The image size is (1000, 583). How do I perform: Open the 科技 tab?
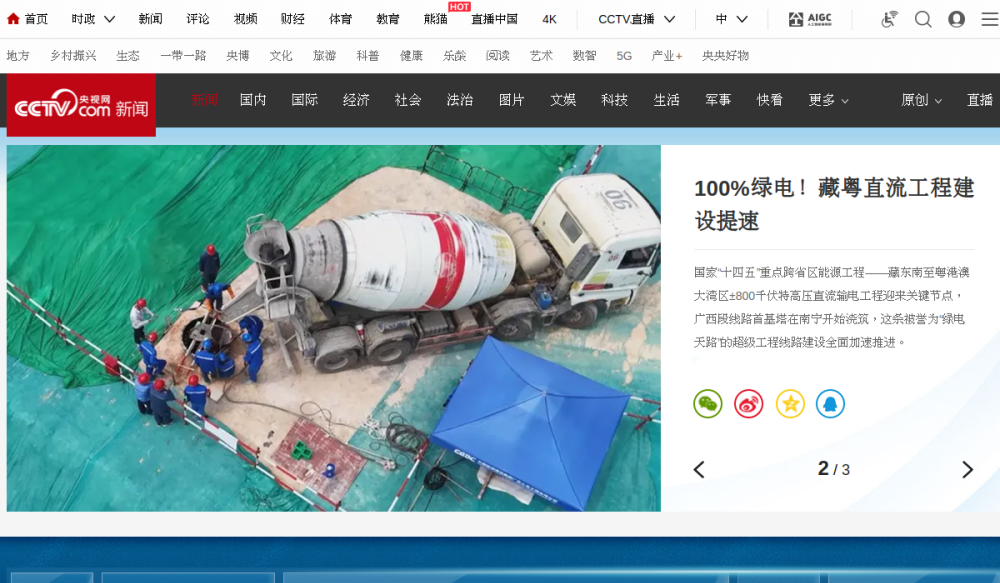tap(615, 100)
